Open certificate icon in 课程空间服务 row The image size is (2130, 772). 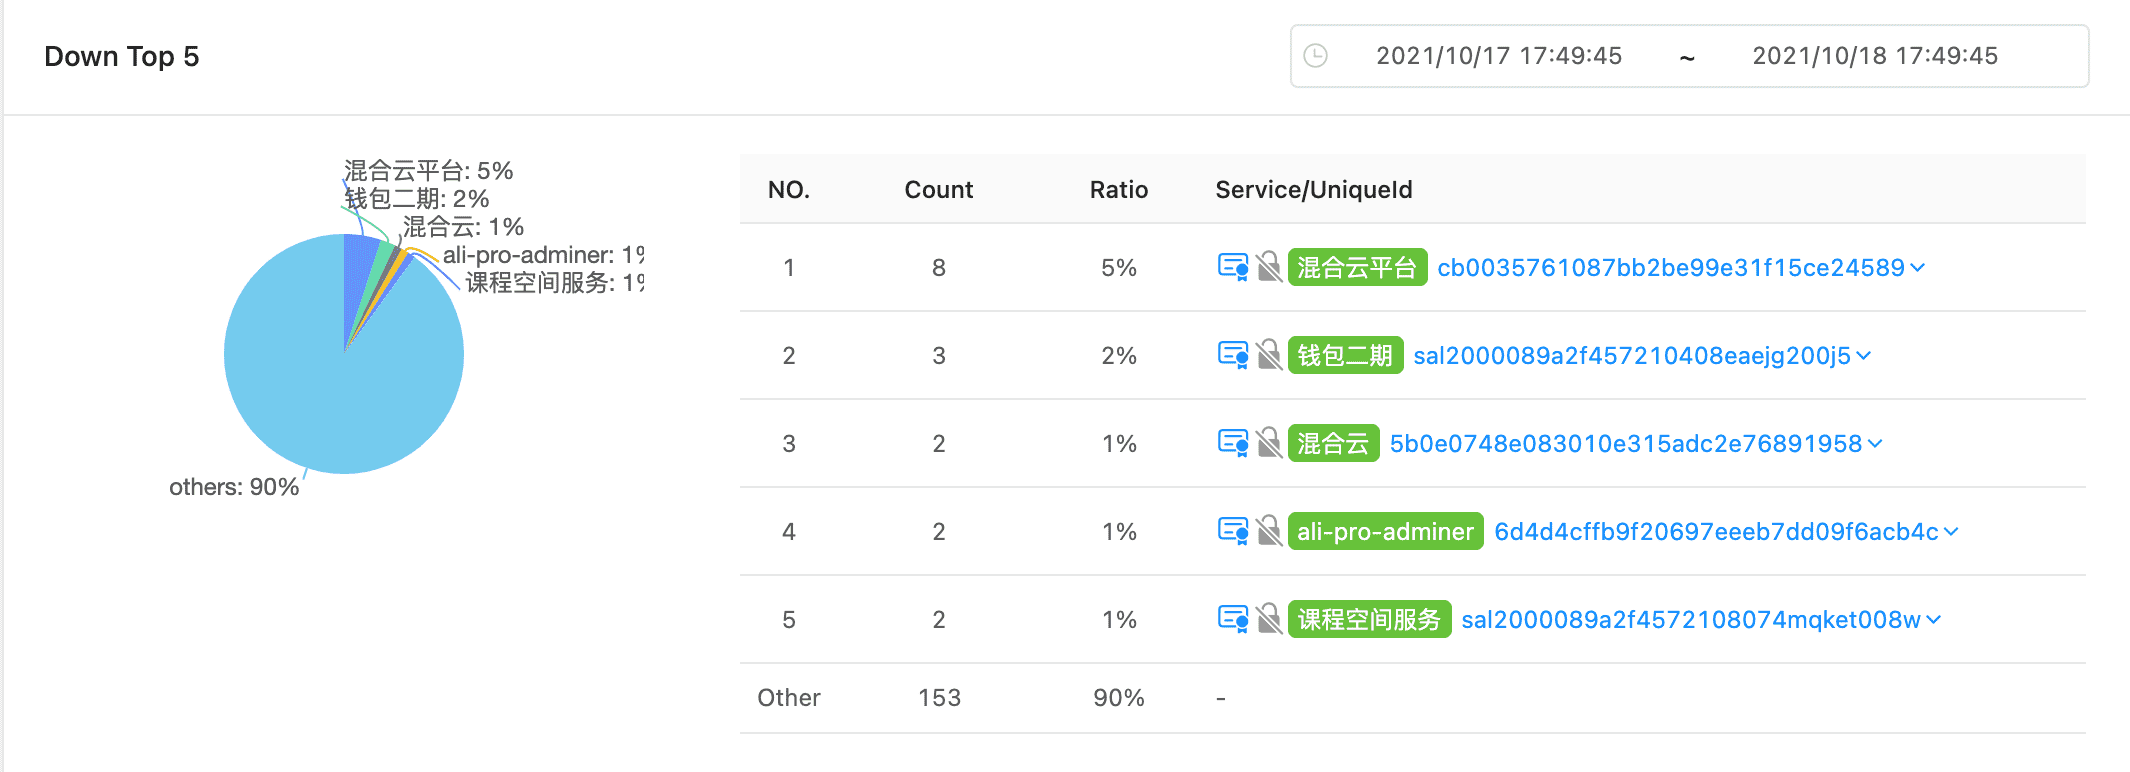[x=1233, y=619]
